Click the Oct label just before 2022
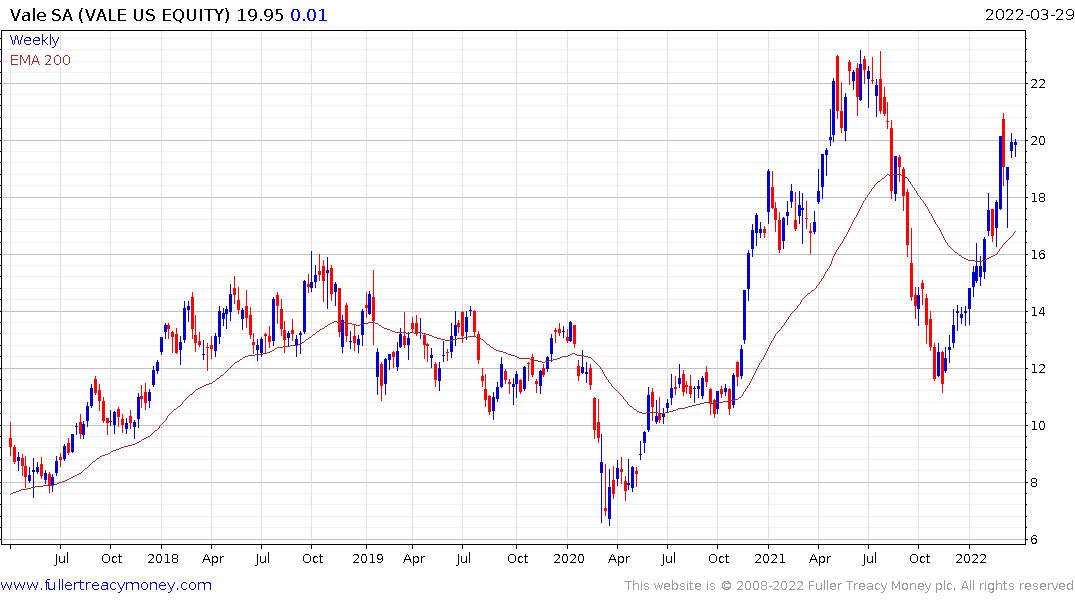Screen dimensions: 1075x600 pyautogui.click(x=919, y=559)
